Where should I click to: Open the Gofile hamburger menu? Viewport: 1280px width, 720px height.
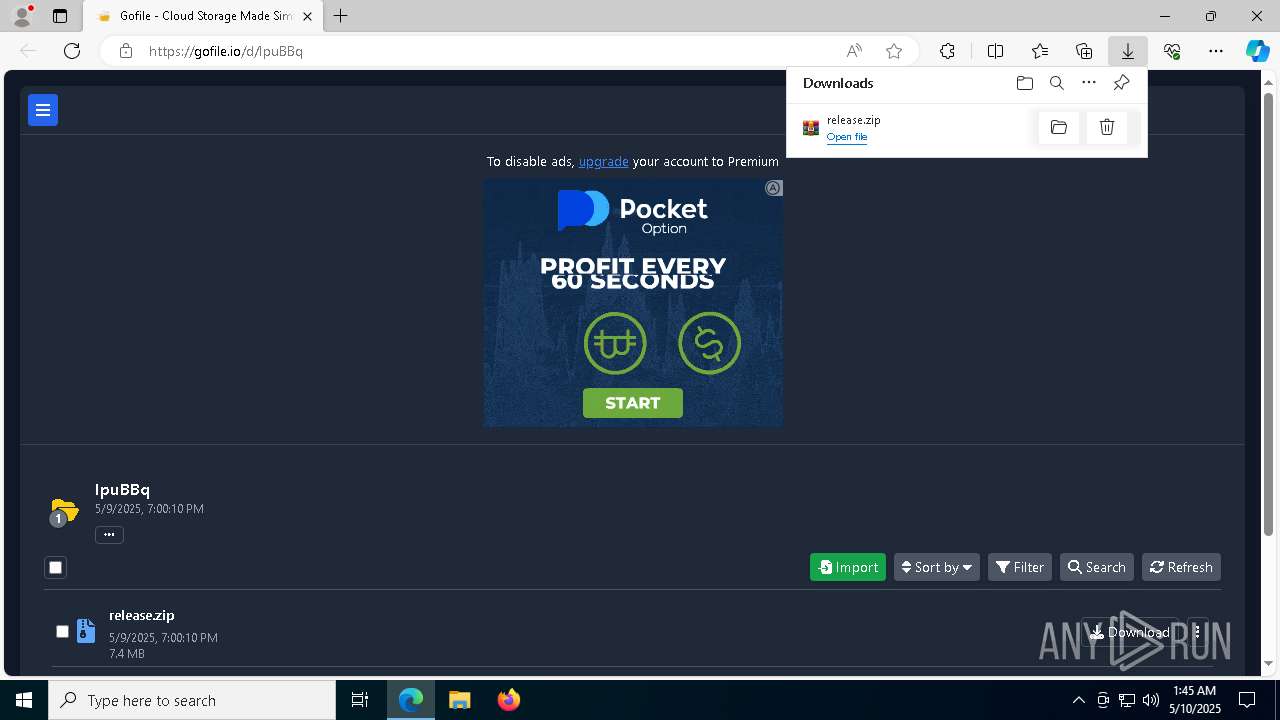point(43,110)
